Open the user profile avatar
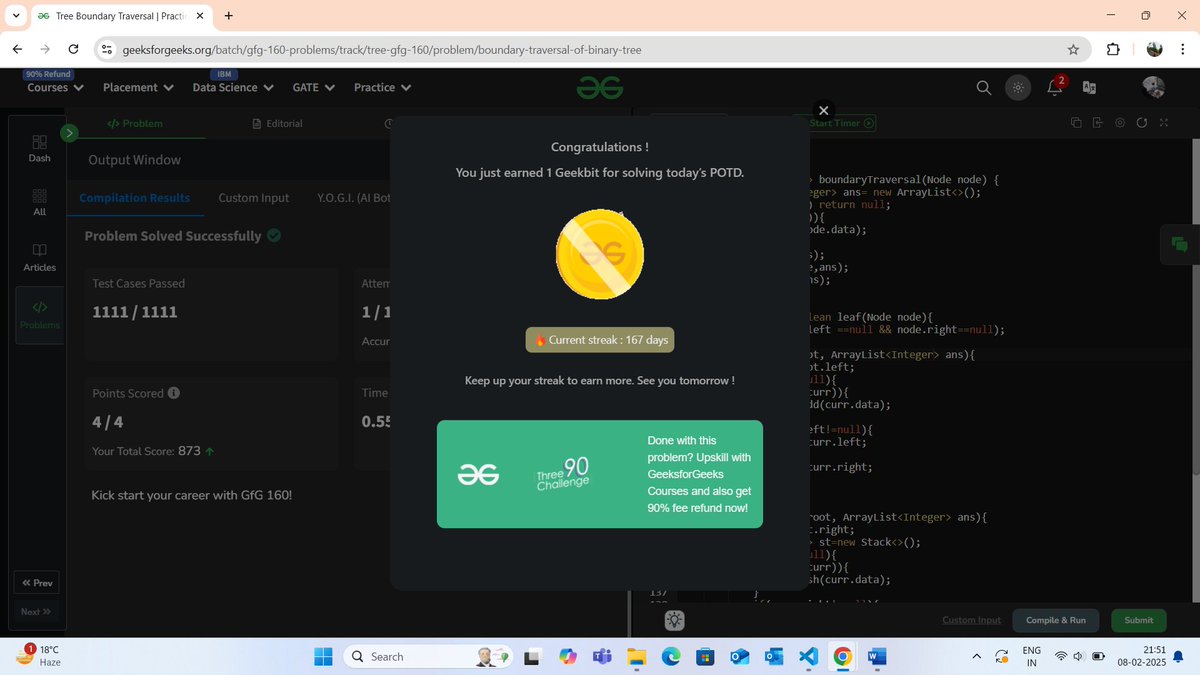The width and height of the screenshot is (1200, 675). pyautogui.click(x=1153, y=88)
